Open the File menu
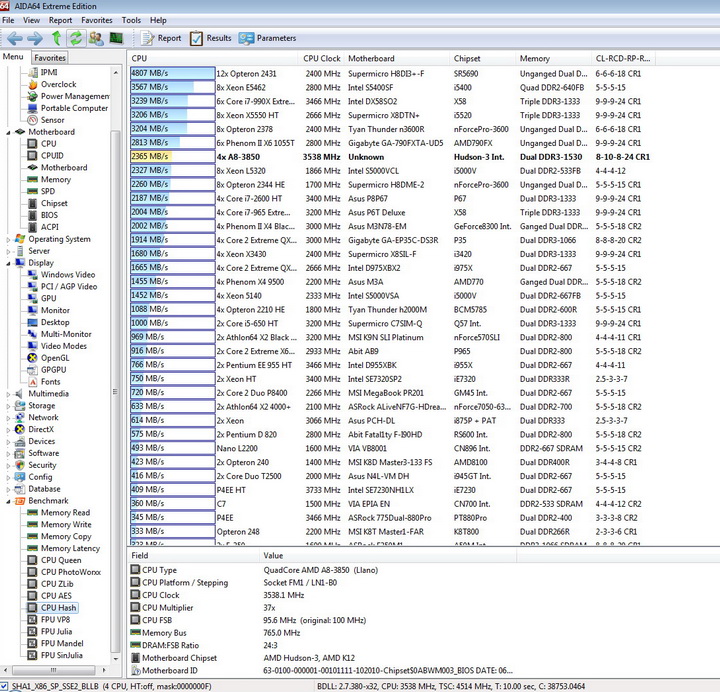 8,20
